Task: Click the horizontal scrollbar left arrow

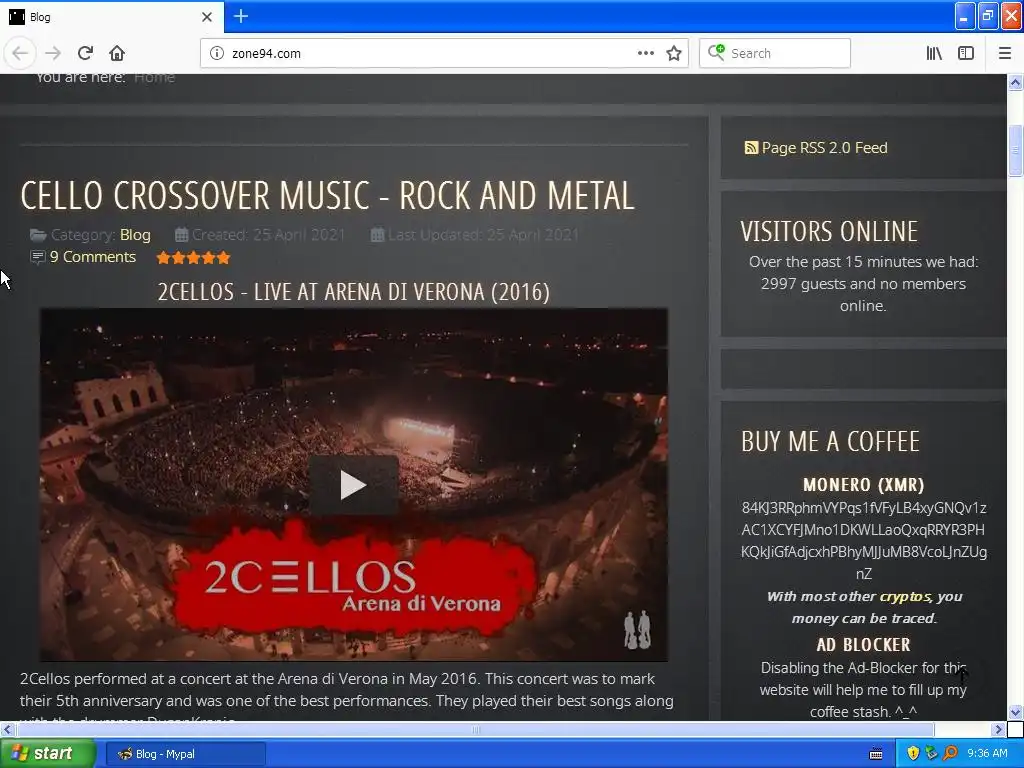Action: (7, 729)
